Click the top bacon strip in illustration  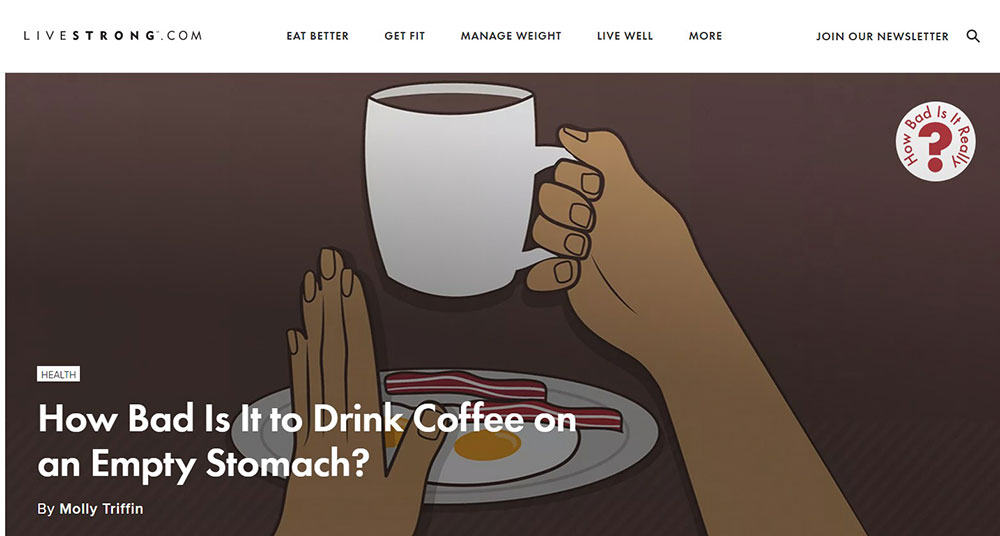click(466, 385)
